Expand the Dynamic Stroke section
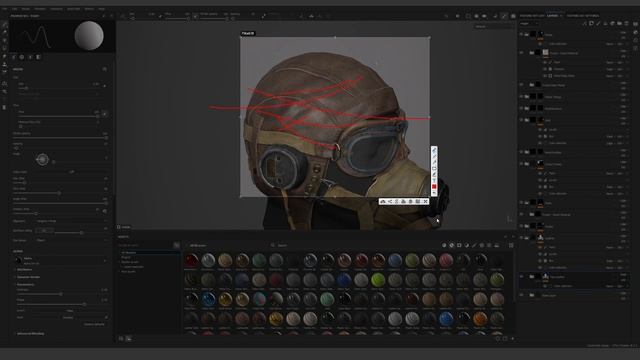This screenshot has height=360, width=640. (x=28, y=277)
